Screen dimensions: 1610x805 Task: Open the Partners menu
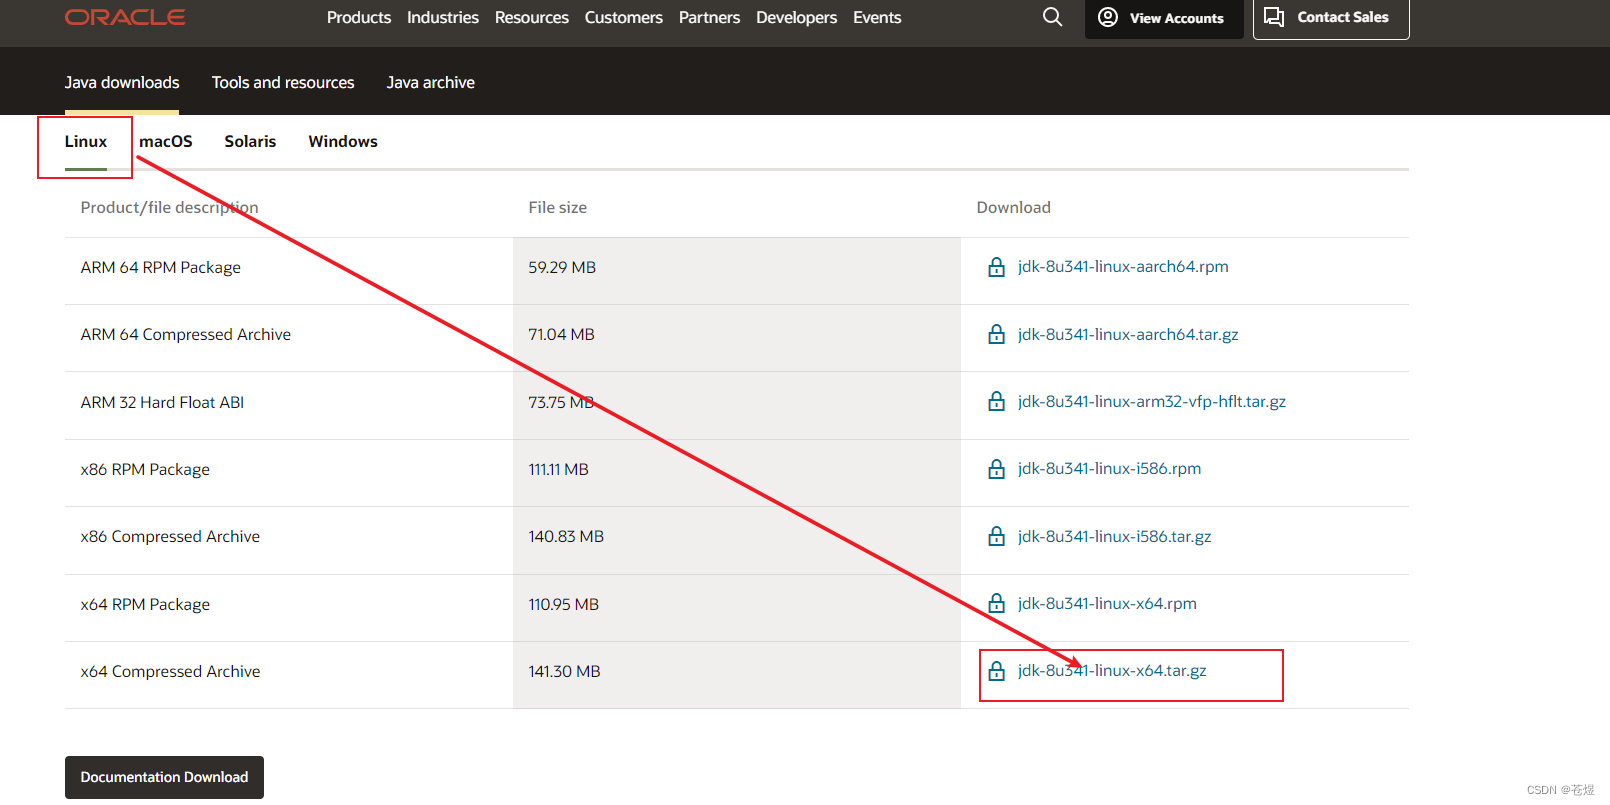[710, 17]
